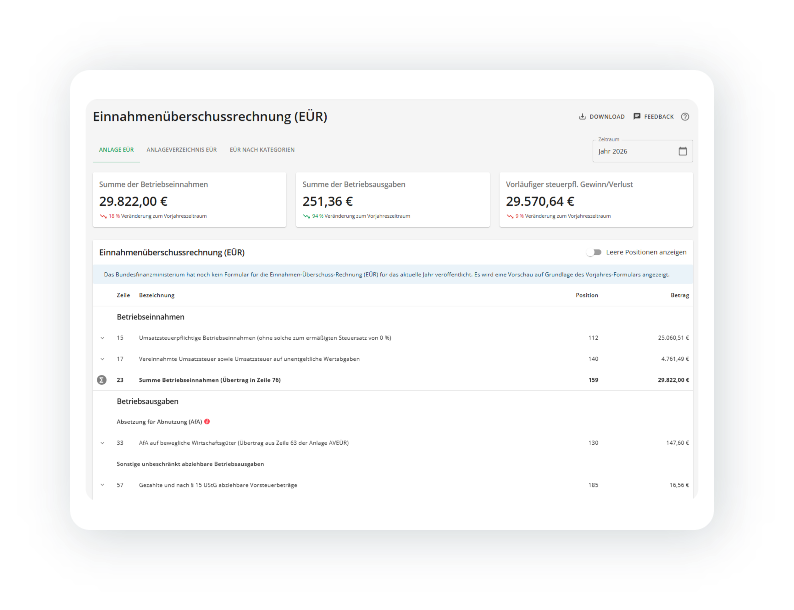Select the Anlage EÜR tab
This screenshot has height=610, width=794.
116,150
